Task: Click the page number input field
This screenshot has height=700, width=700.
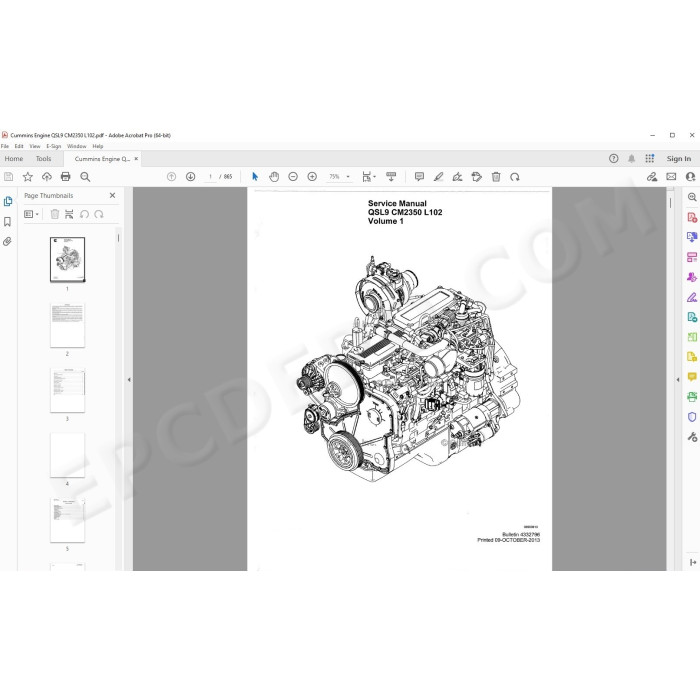Action: [x=210, y=177]
